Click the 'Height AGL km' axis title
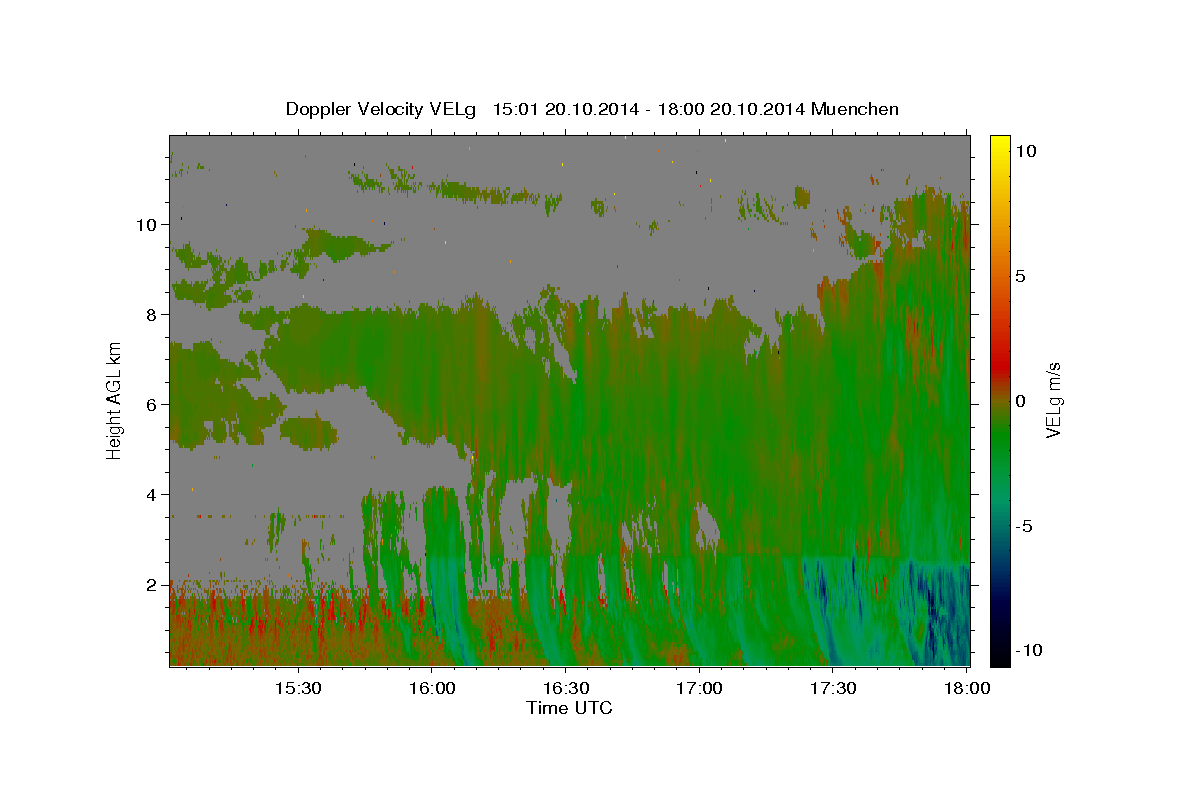Screen dimensions: 1200x800 (x=114, y=400)
